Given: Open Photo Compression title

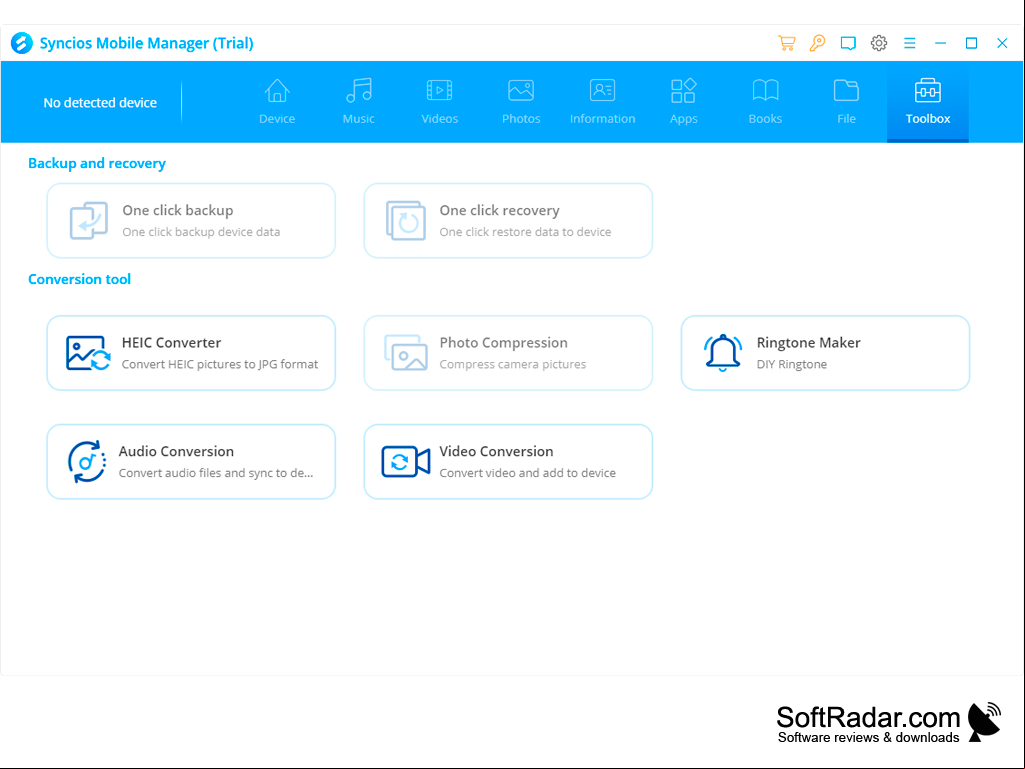Looking at the screenshot, I should (503, 343).
